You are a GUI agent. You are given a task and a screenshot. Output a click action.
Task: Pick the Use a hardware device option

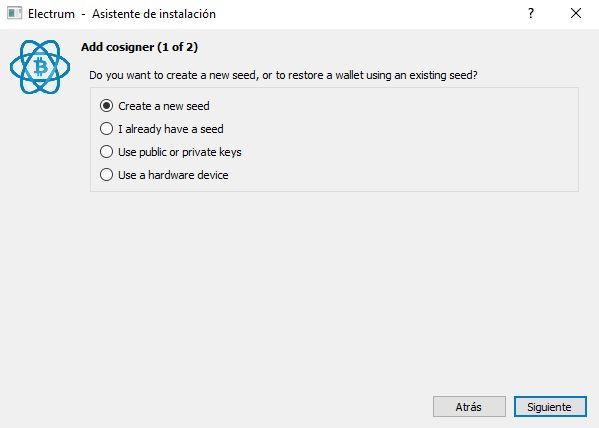106,175
